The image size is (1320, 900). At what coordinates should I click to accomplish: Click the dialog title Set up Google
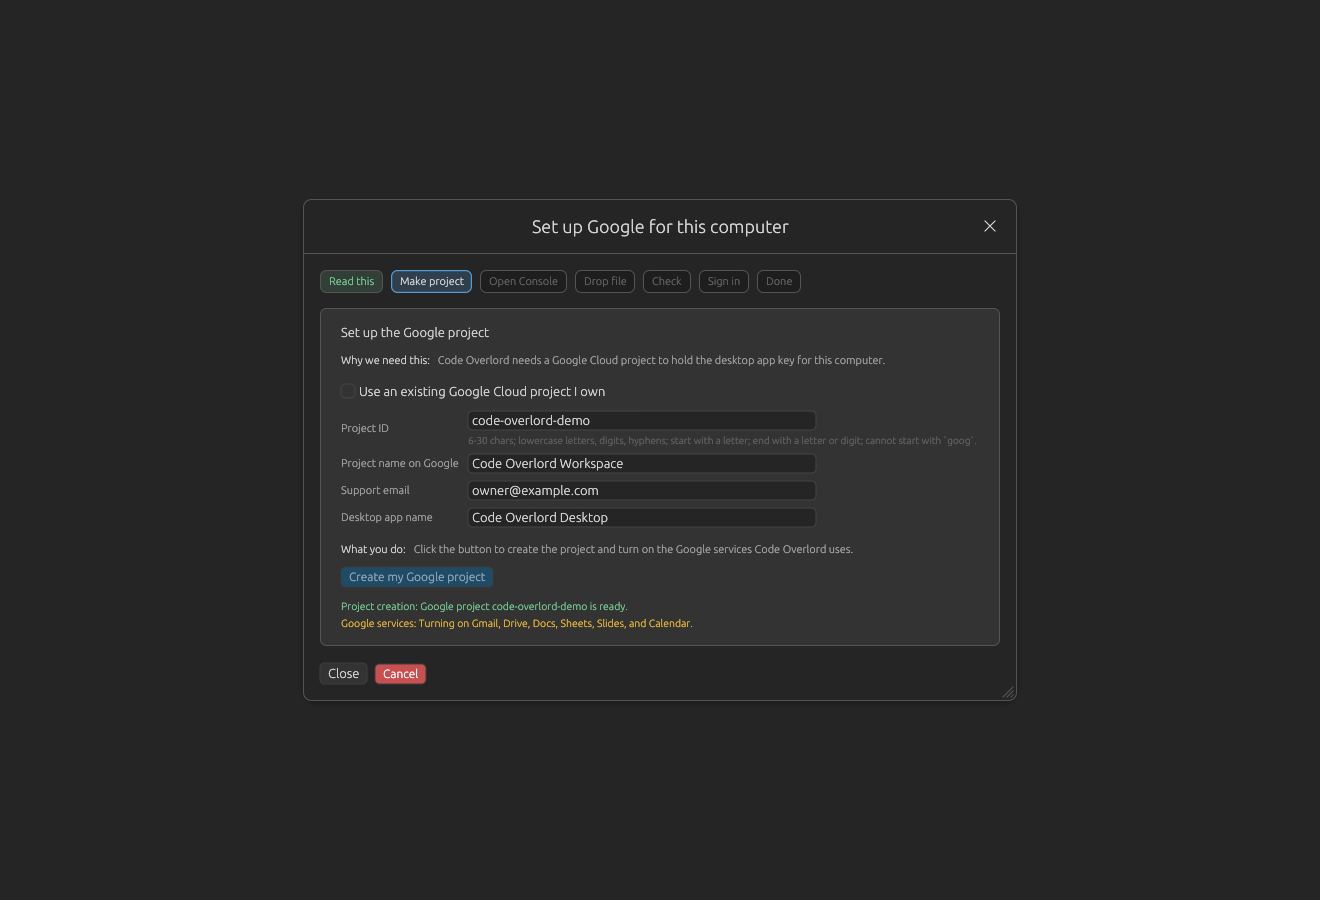click(660, 227)
